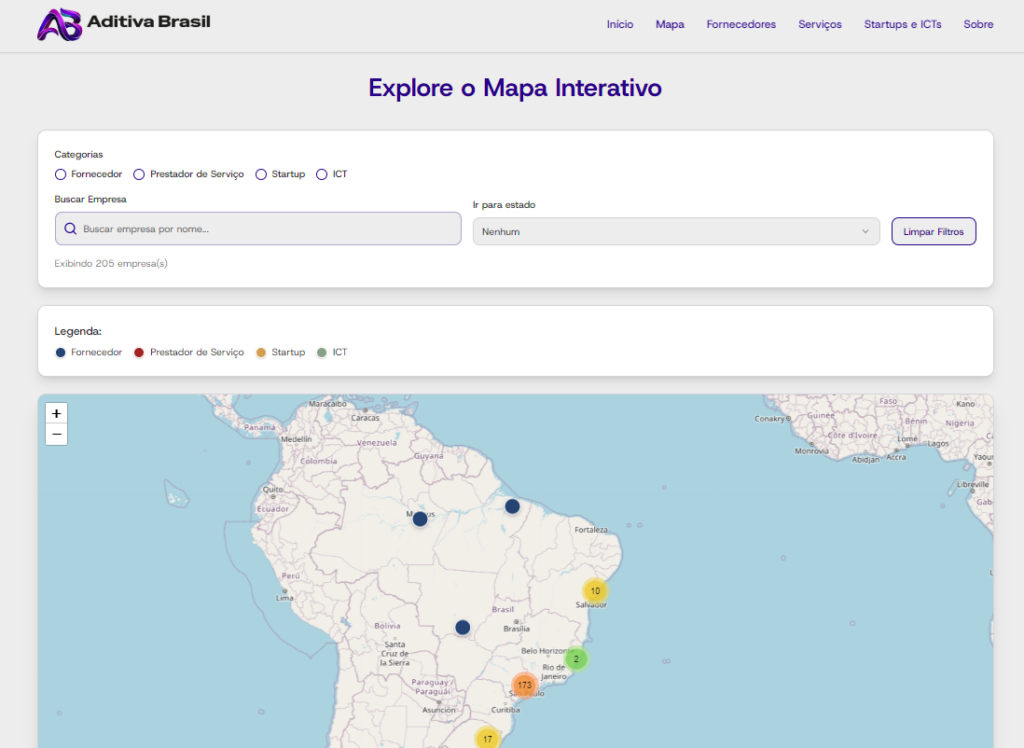Select the Startup radio button
This screenshot has width=1024, height=748.
[261, 174]
